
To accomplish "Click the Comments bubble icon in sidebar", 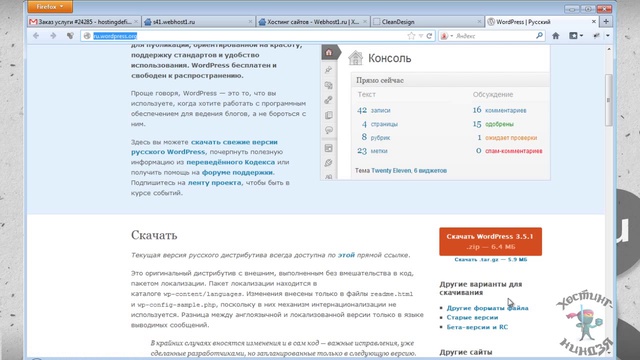I will tap(329, 130).
